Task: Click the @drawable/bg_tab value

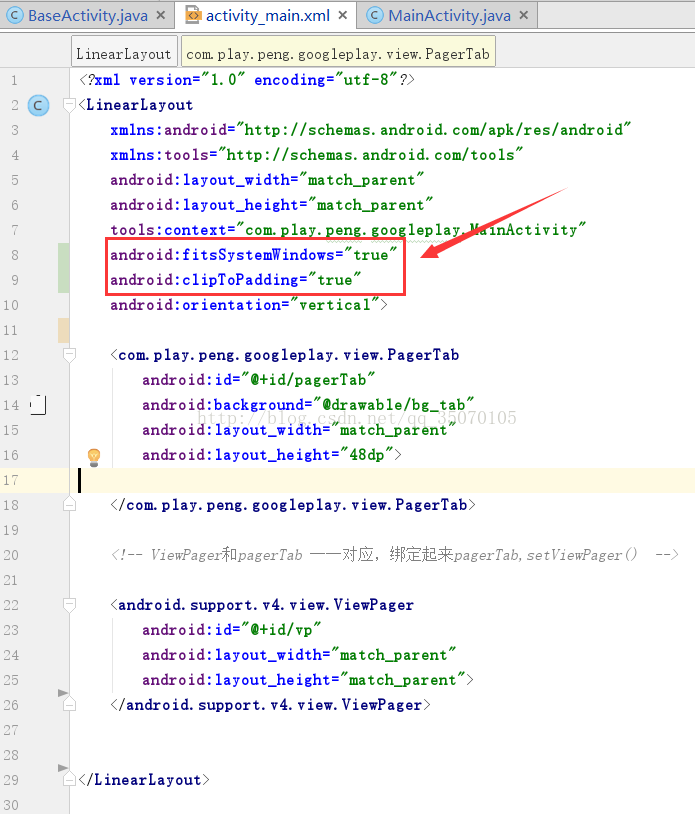Action: [393, 405]
